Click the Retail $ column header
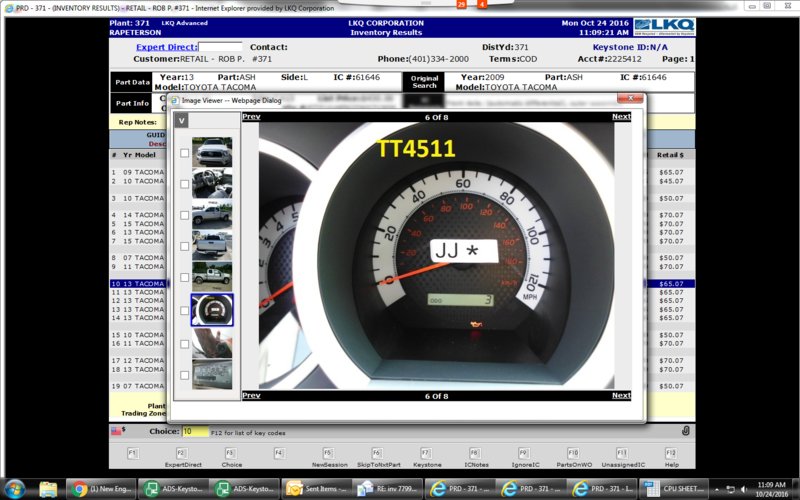The width and height of the screenshot is (800, 500). pyautogui.click(x=670, y=155)
